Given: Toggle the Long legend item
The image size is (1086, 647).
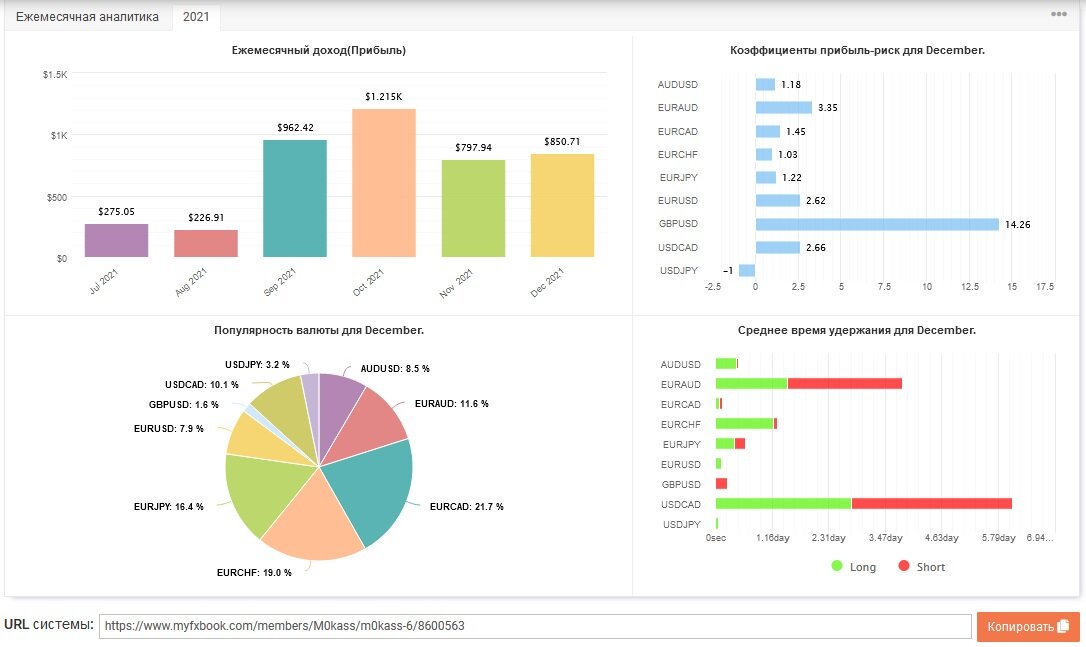Looking at the screenshot, I should [x=853, y=567].
